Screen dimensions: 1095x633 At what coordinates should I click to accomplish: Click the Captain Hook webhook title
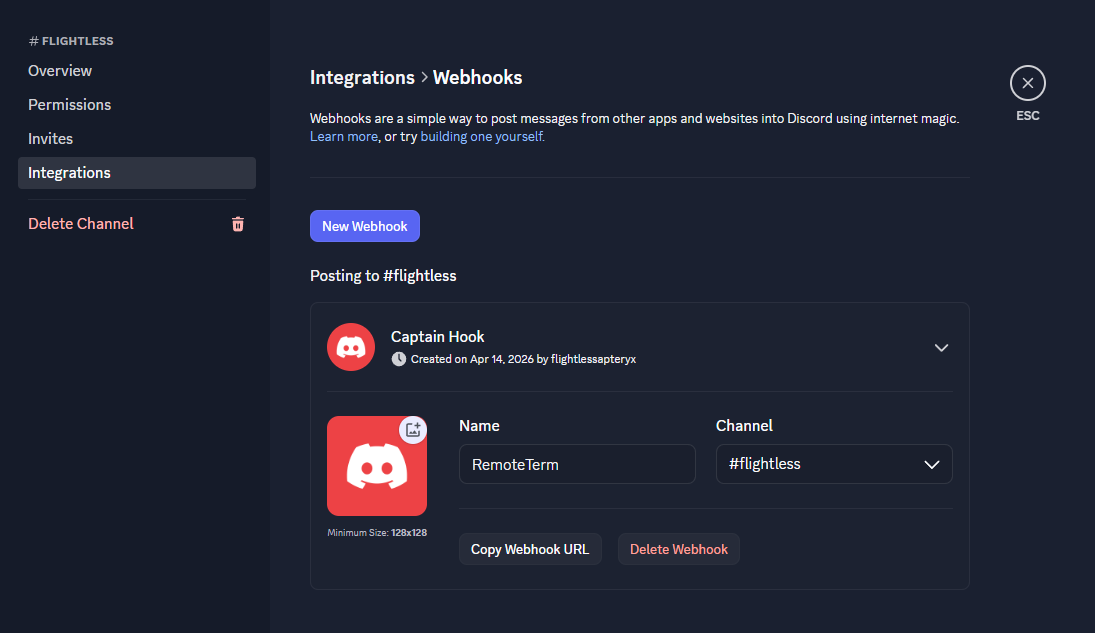[x=437, y=336]
